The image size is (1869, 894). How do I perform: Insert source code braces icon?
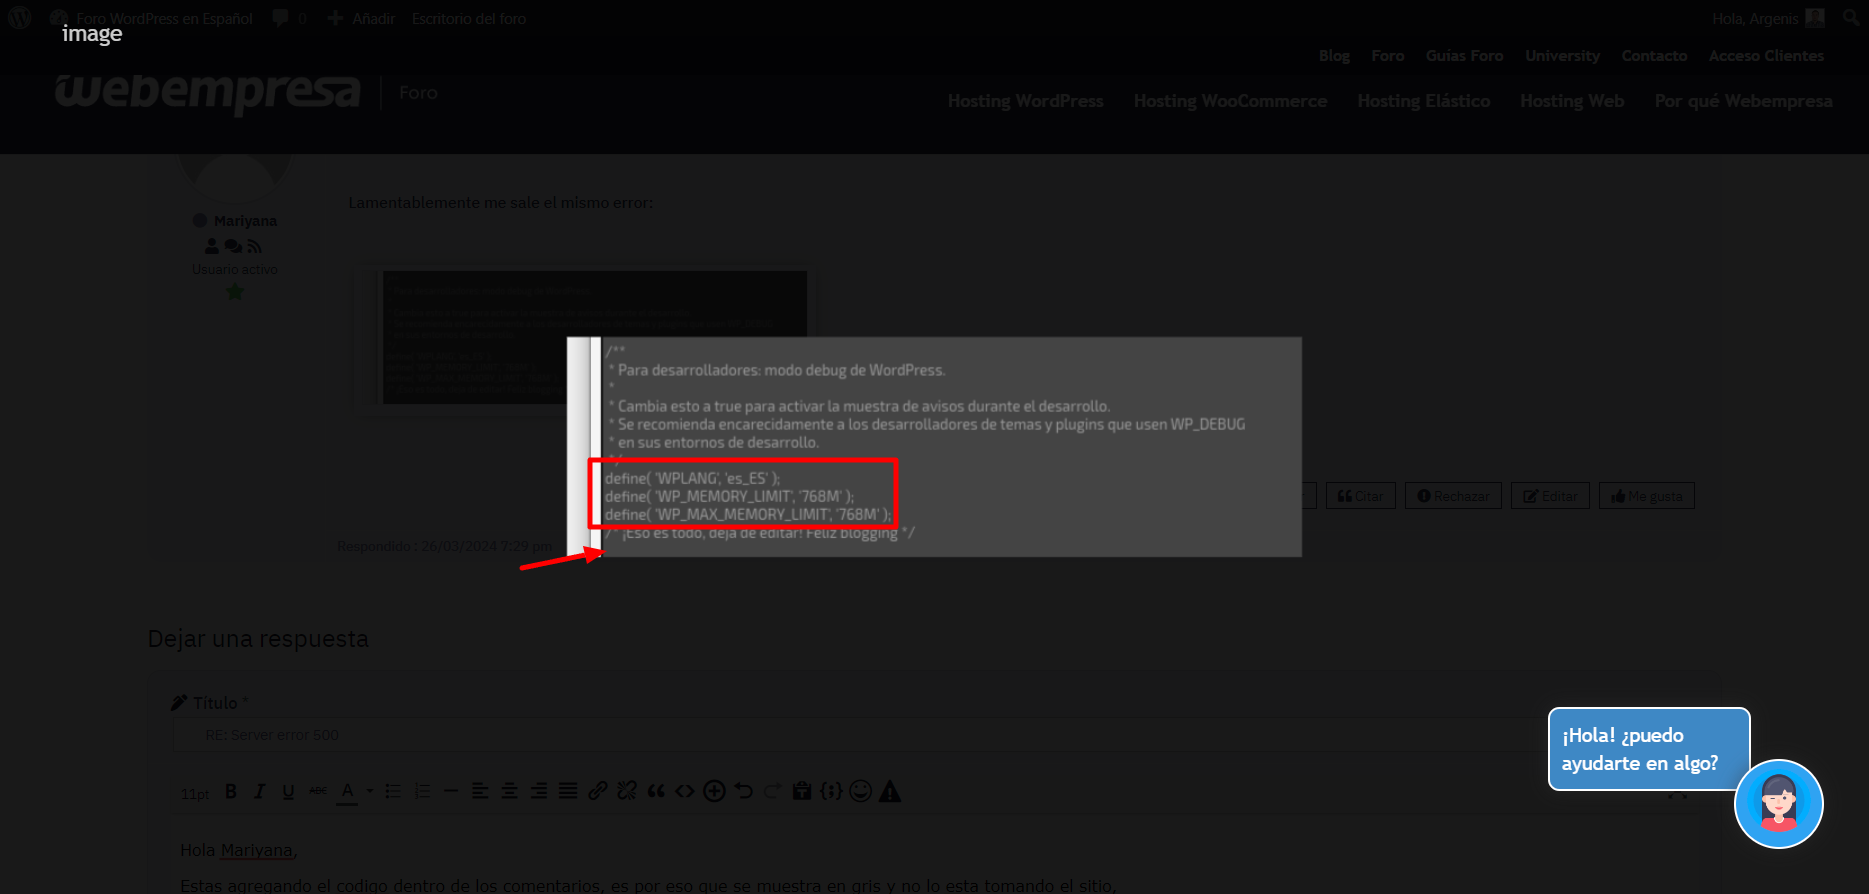coord(831,791)
